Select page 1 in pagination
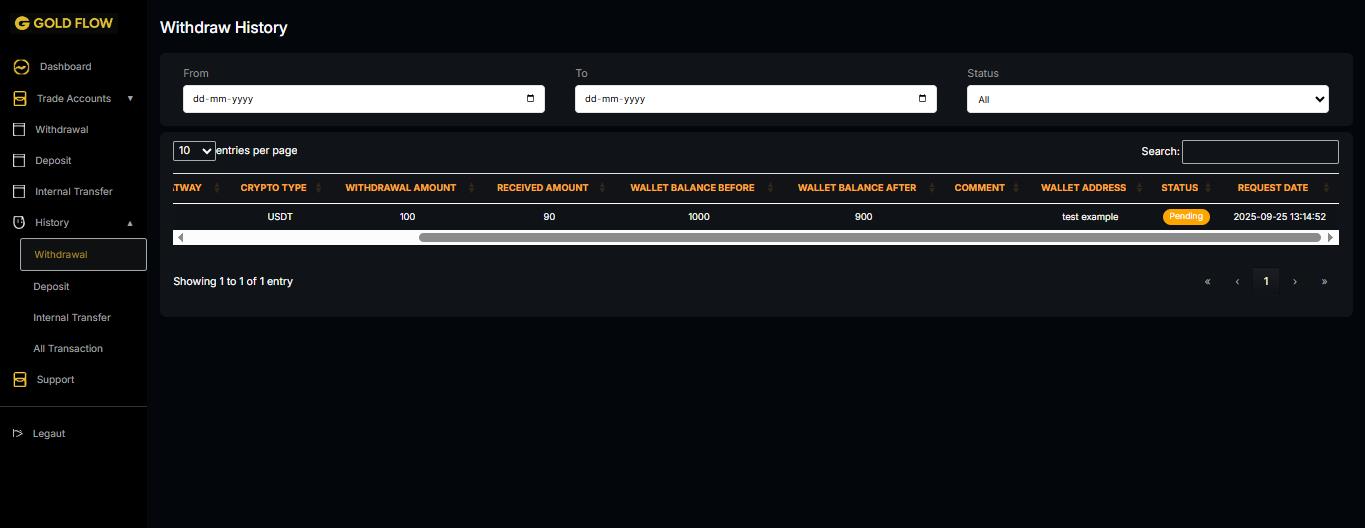 pyautogui.click(x=1266, y=281)
